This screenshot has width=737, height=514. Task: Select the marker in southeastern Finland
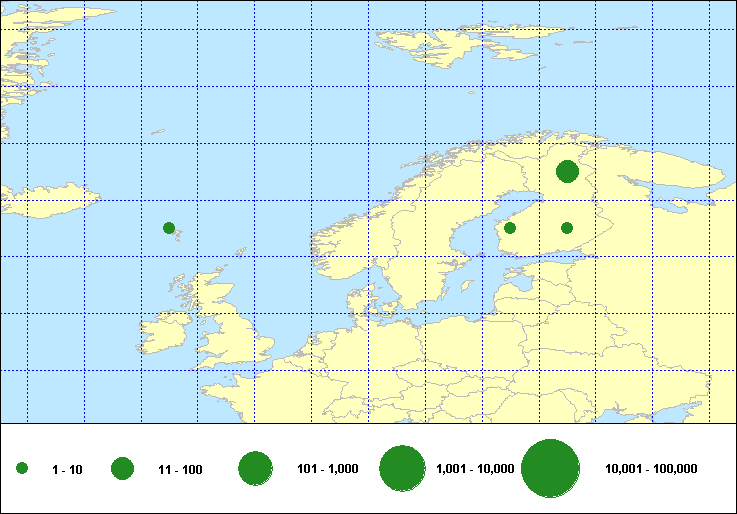tap(567, 228)
